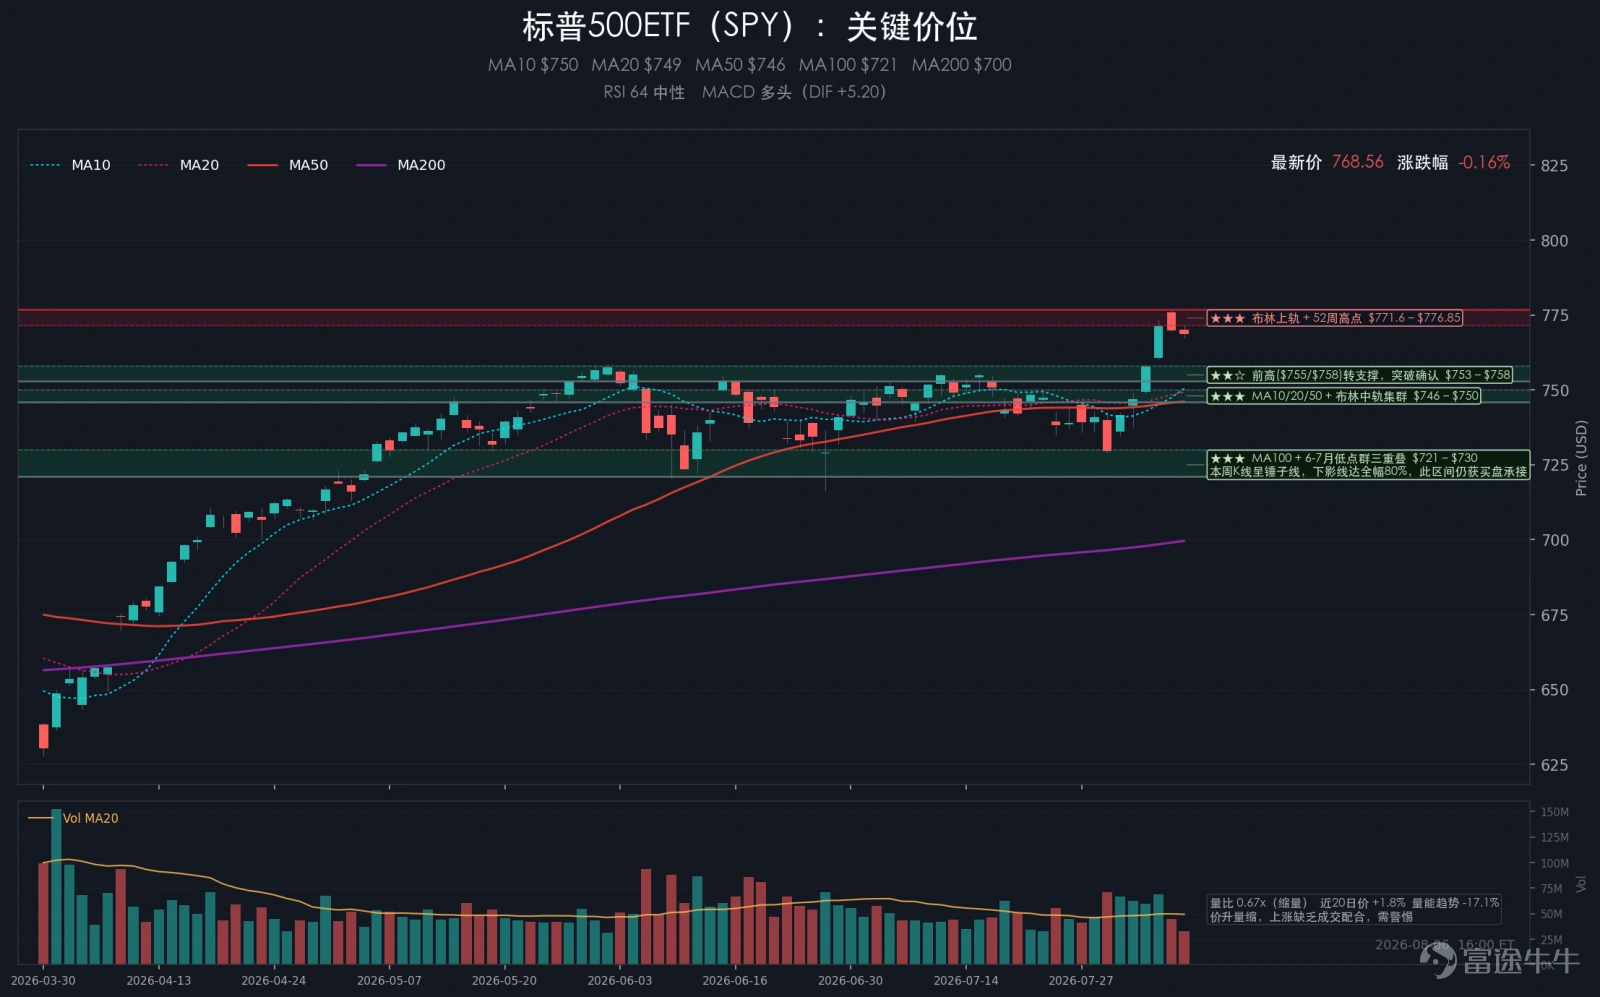Viewport: 1600px width, 997px height.
Task: Click the 100M volume axis tick
Action: [x=1554, y=863]
